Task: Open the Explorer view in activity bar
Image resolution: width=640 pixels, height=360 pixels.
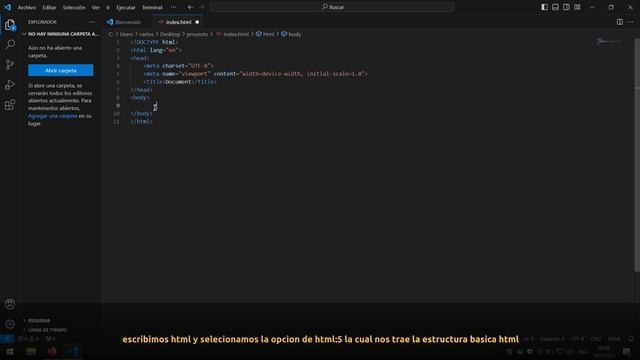Action: [x=10, y=25]
